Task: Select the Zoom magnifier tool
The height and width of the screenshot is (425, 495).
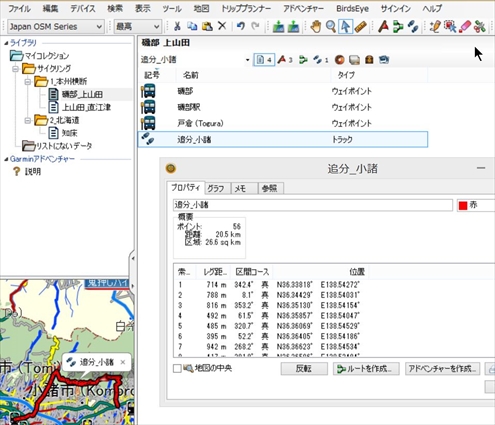Action: pos(331,26)
